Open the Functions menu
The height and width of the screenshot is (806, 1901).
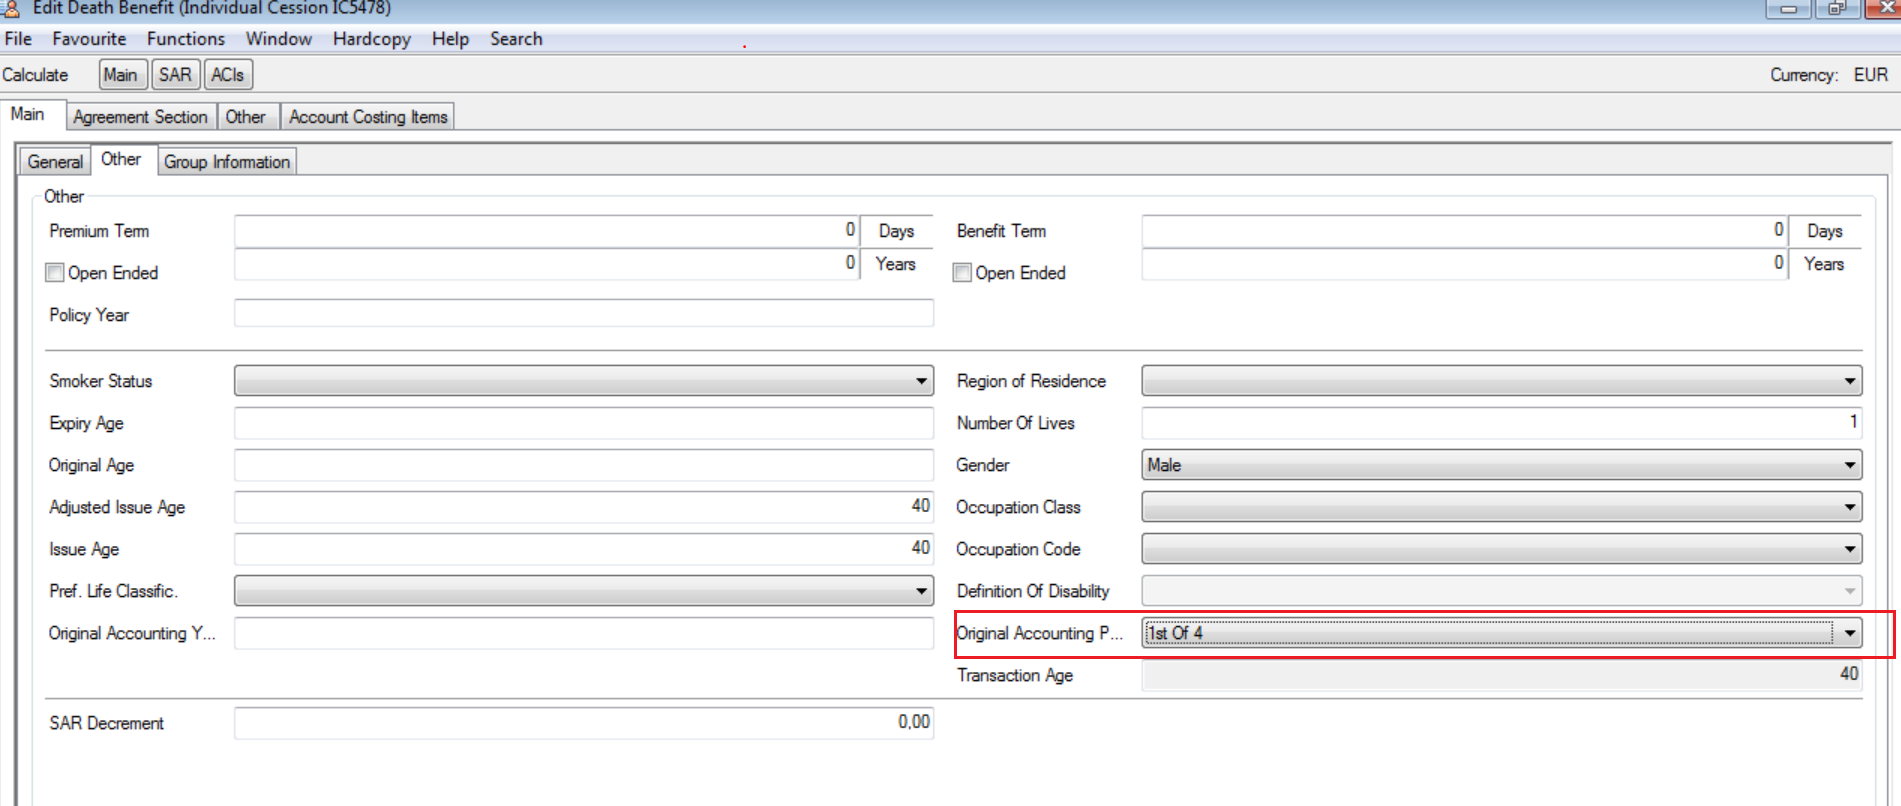click(186, 39)
